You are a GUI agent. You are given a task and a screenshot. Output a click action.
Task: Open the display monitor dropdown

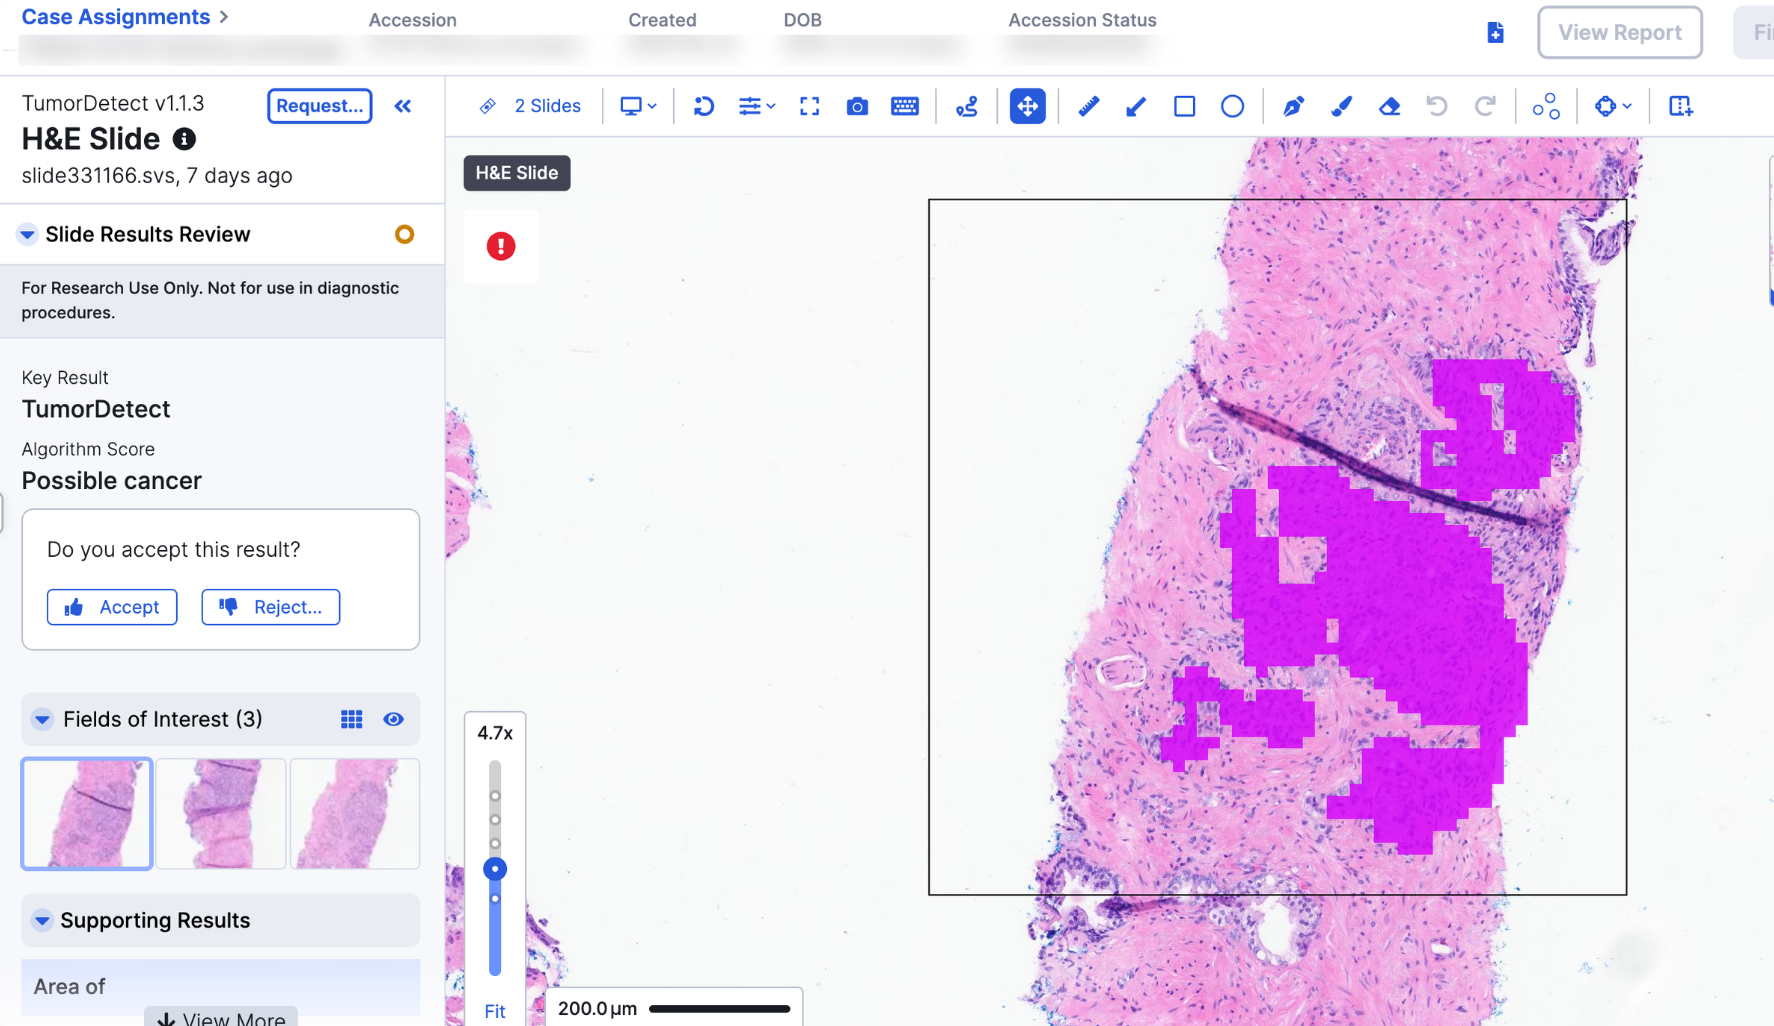(638, 106)
